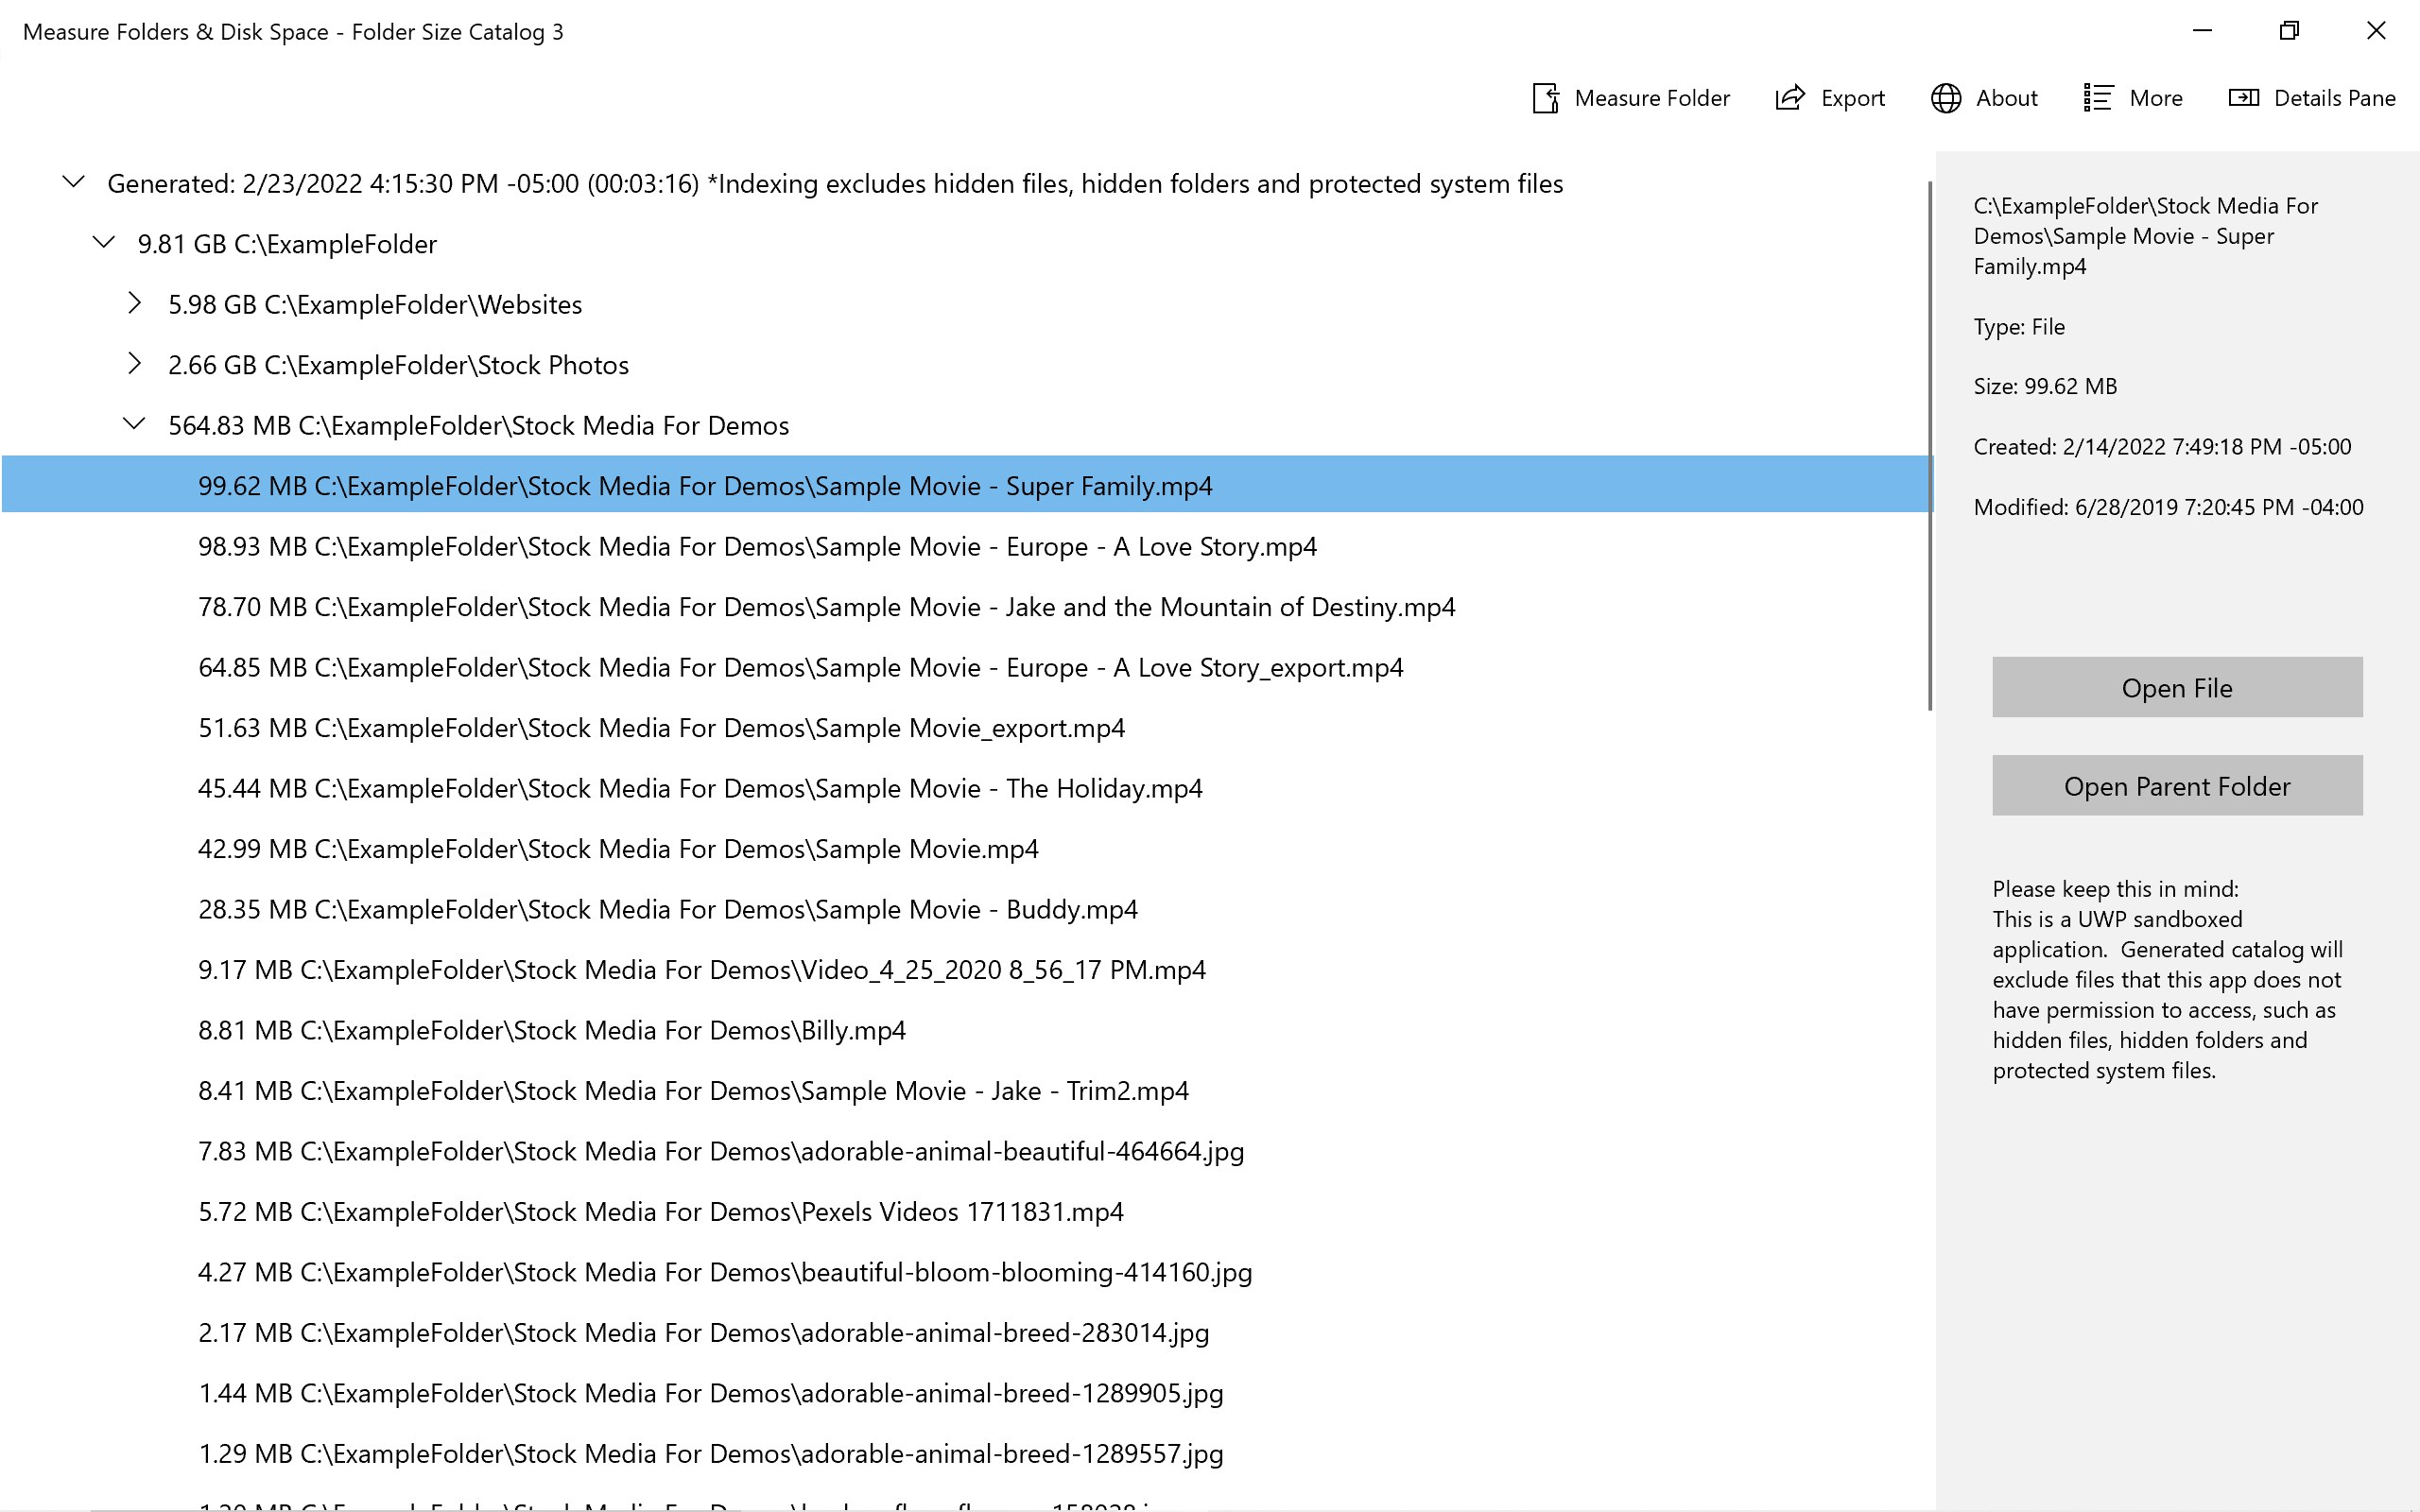This screenshot has height=1512, width=2420.
Task: Click the Export share icon
Action: [1789, 98]
